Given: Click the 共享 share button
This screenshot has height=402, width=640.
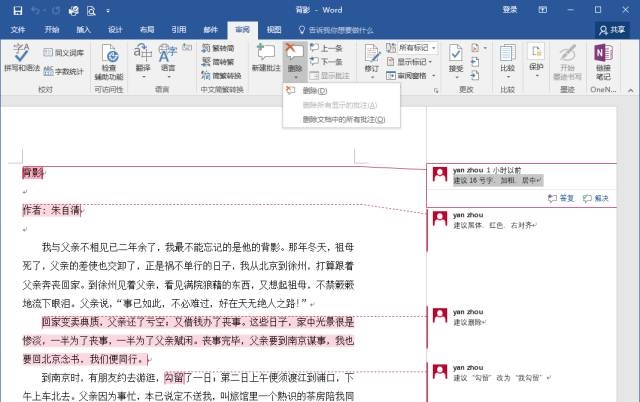Looking at the screenshot, I should (x=610, y=30).
